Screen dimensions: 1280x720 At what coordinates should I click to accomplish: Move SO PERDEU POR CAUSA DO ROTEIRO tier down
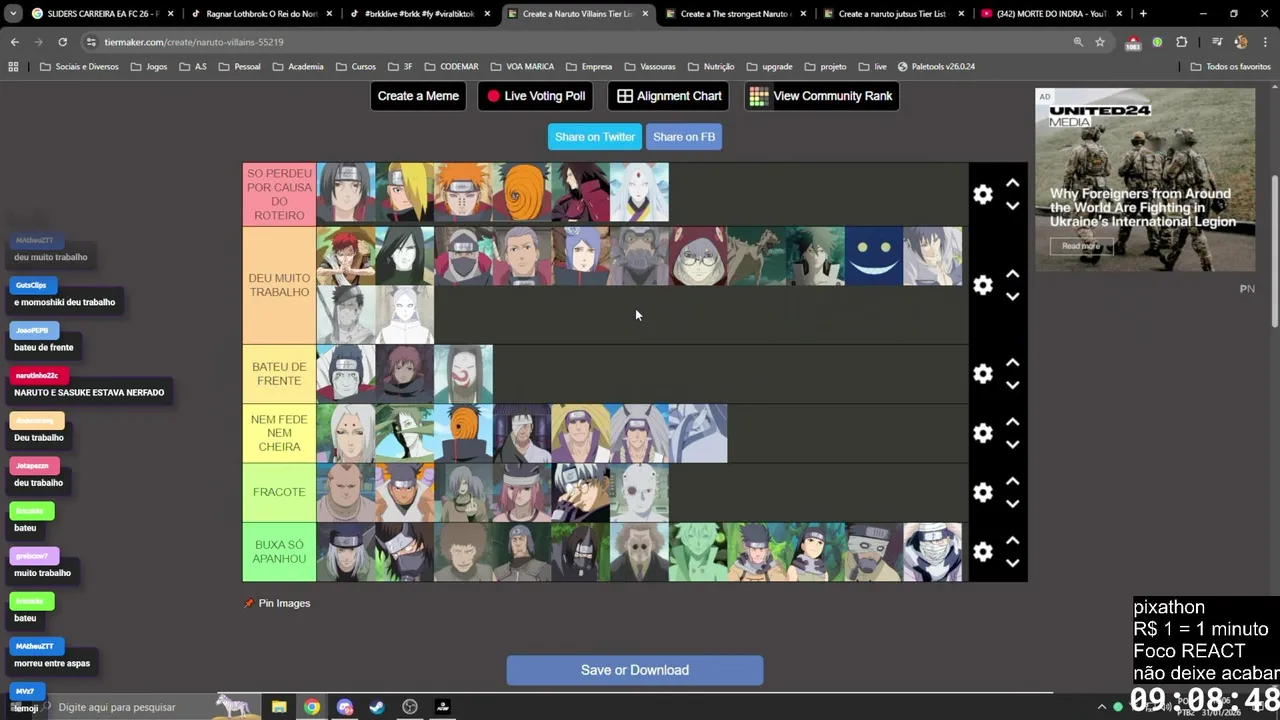(x=1012, y=206)
